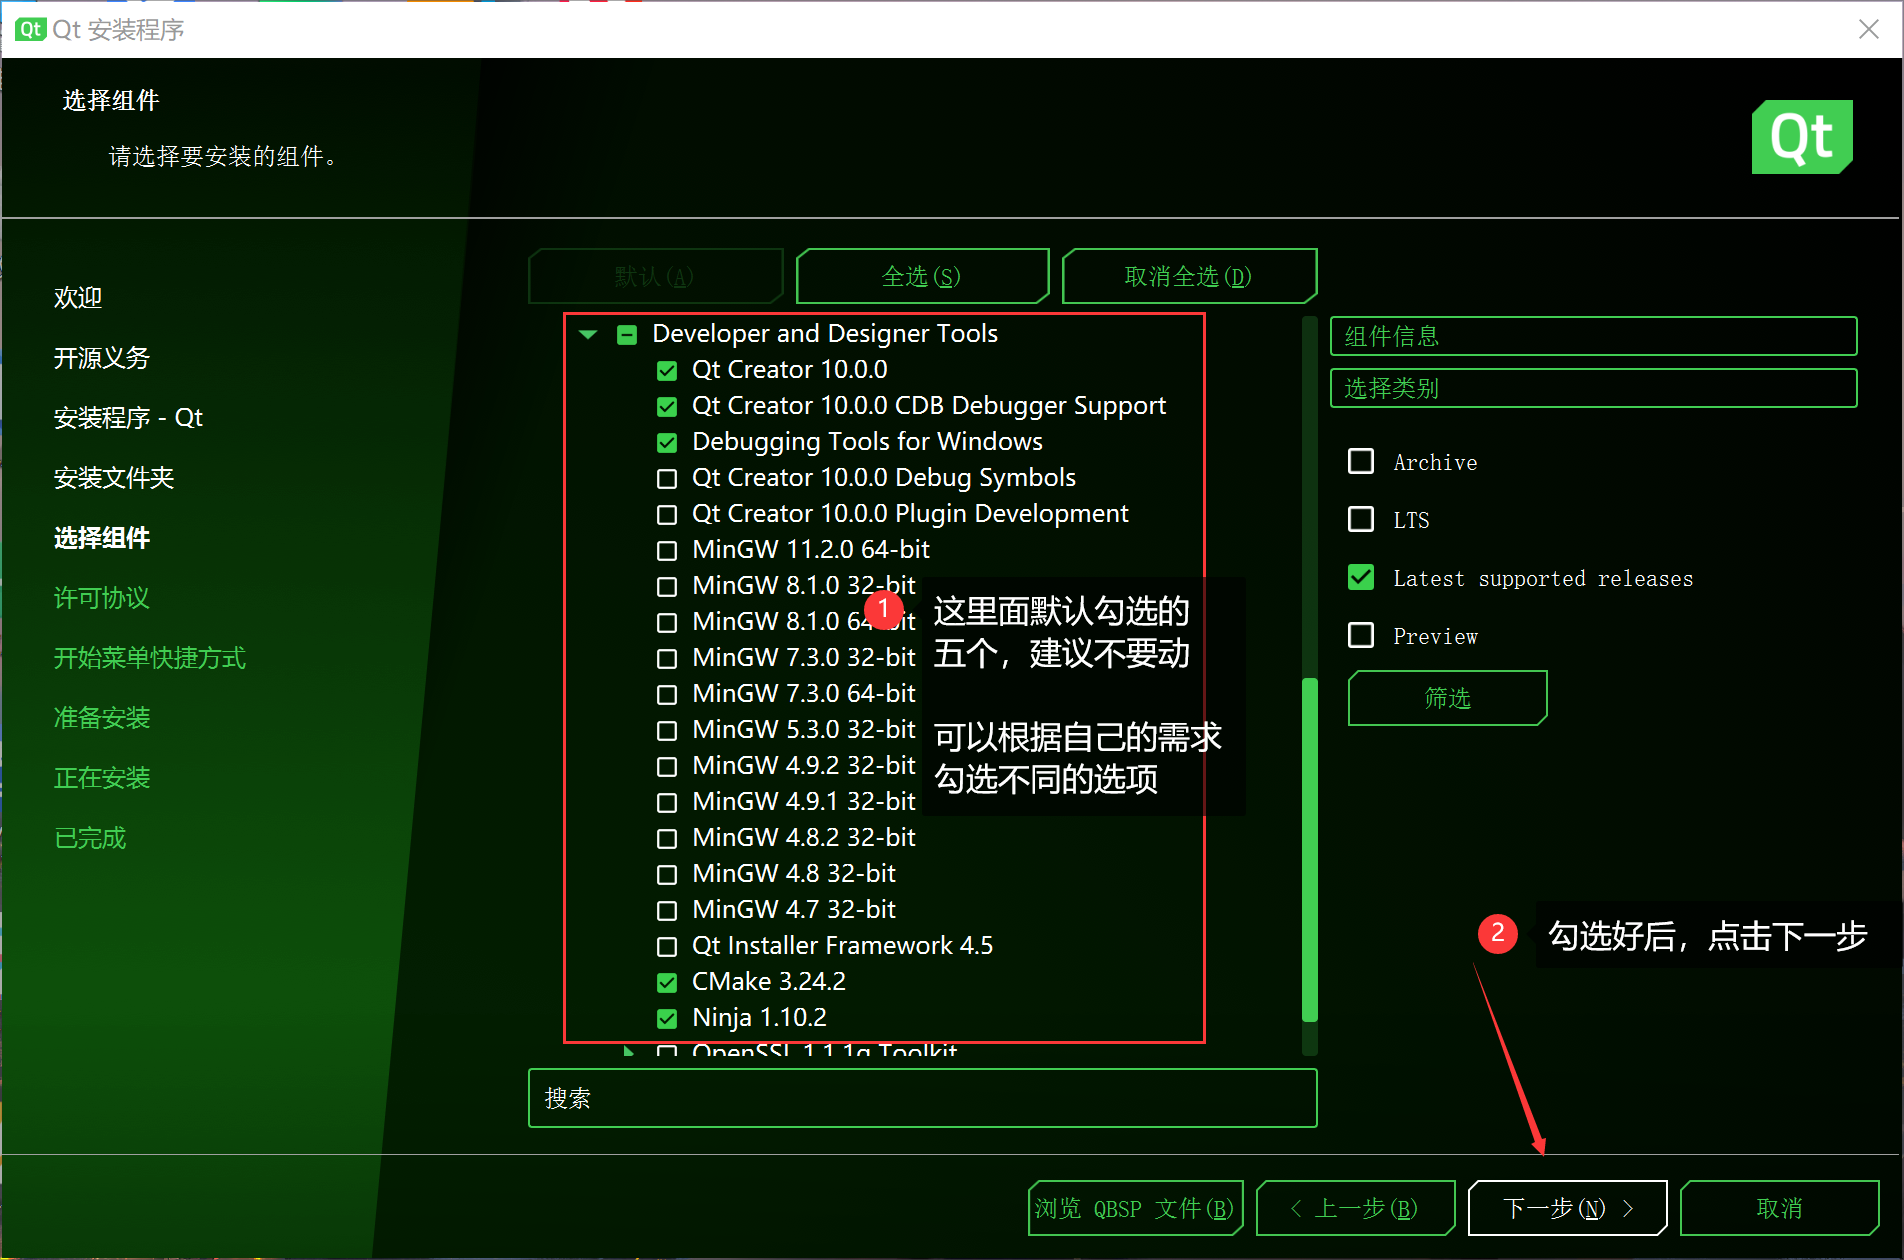
Task: Check MinGW 8.1.0 64-bit checkbox
Action: (667, 622)
